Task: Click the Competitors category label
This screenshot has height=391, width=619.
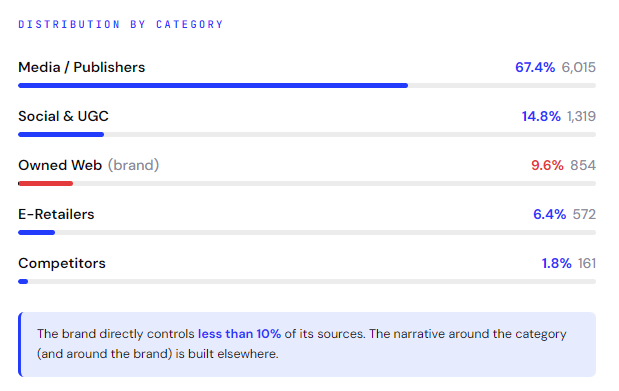Action: (x=62, y=263)
